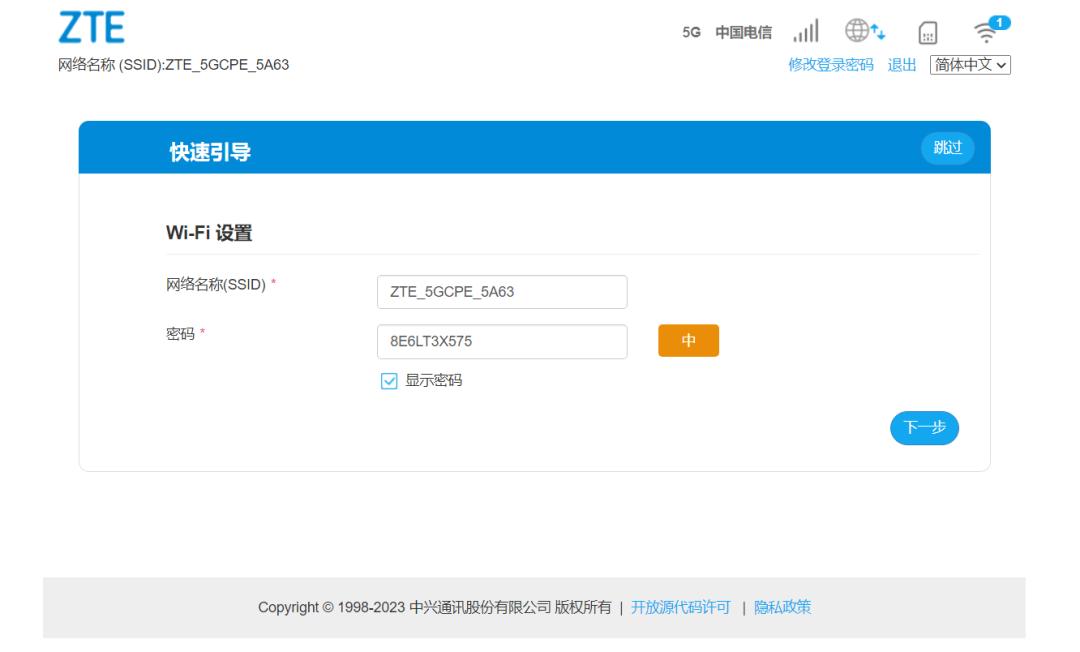Screen dimensions: 1080x652
Task: Click the connected devices count badge
Action: 998,20
